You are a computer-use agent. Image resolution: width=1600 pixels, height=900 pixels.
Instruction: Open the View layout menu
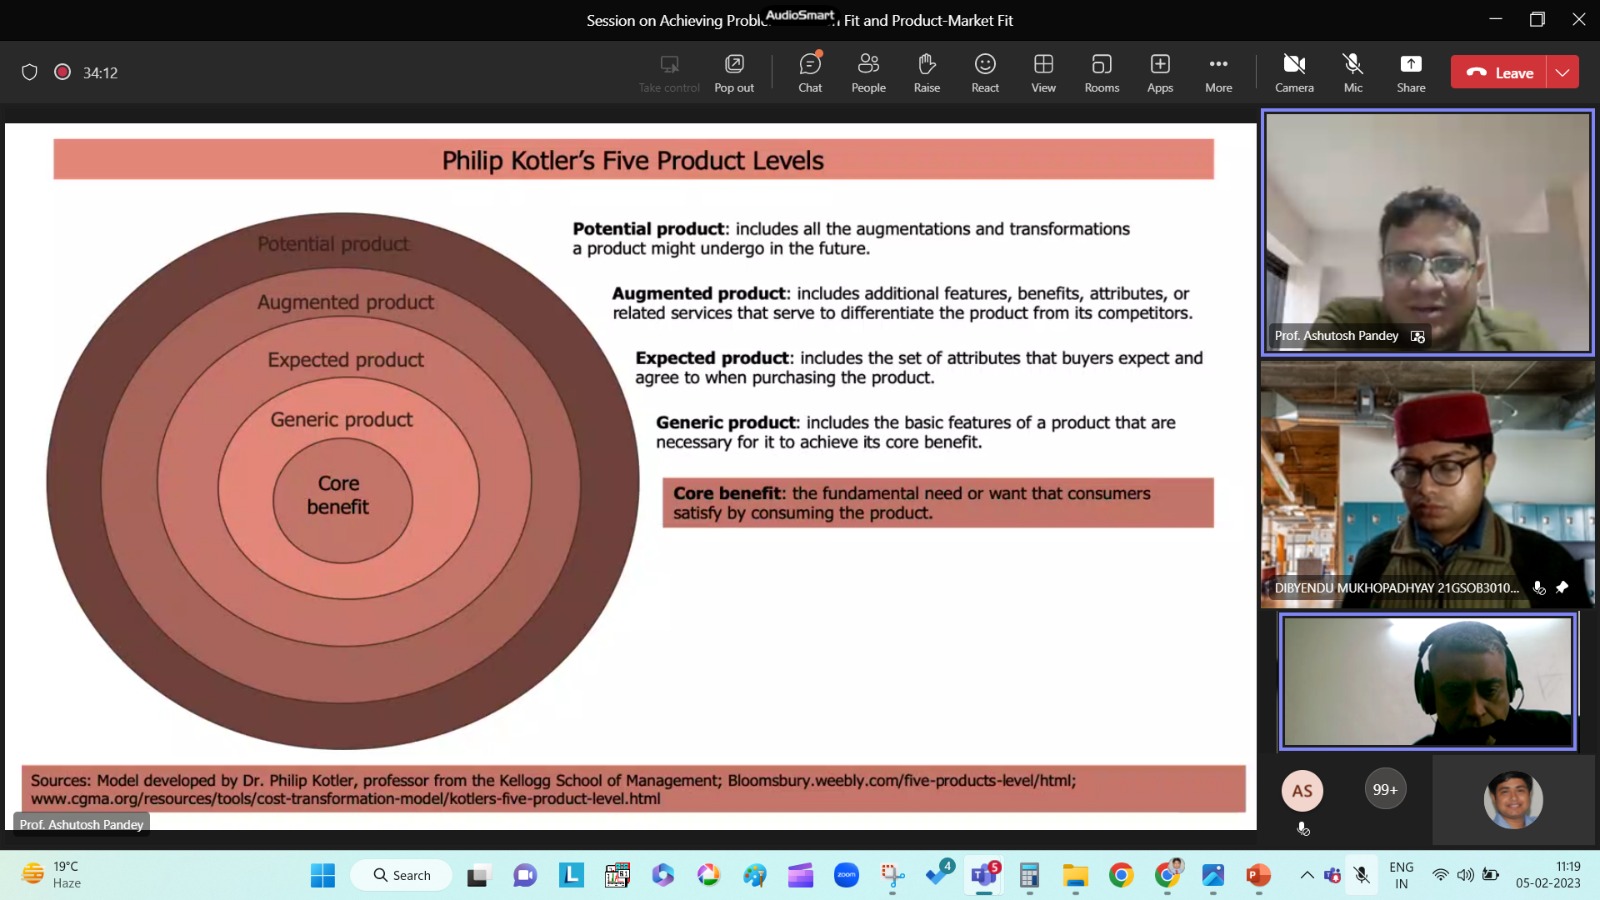pyautogui.click(x=1043, y=73)
